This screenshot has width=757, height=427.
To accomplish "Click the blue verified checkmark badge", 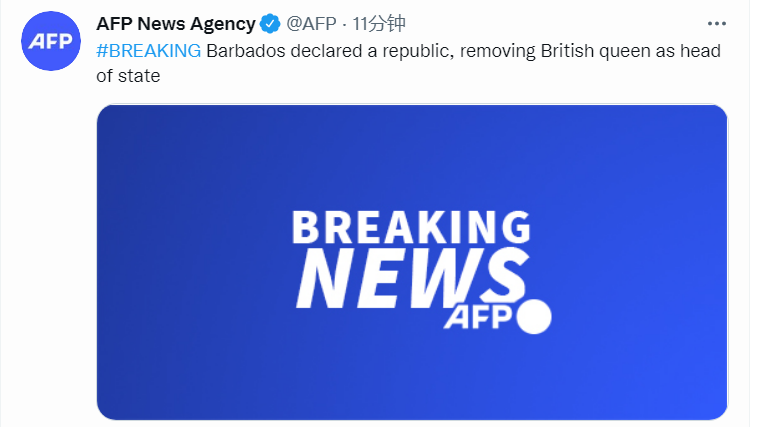I will 270,24.
